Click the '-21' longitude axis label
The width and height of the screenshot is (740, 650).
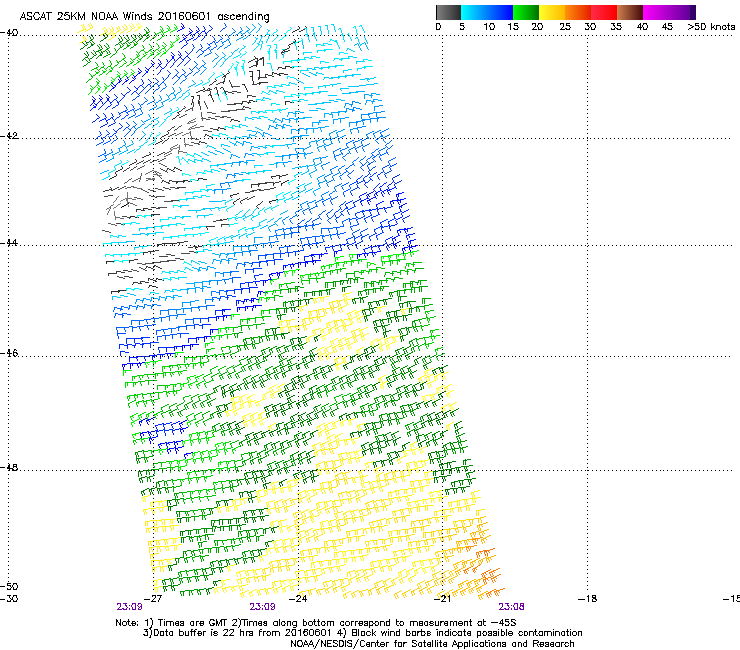click(x=442, y=599)
